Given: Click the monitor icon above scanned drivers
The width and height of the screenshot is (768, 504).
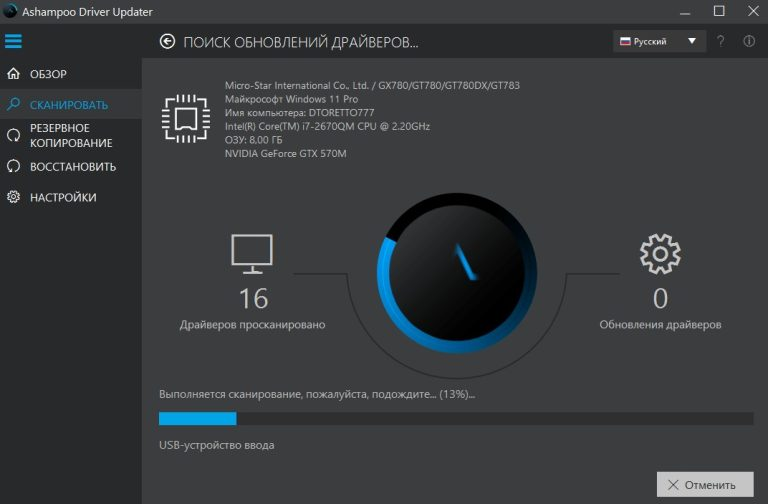Looking at the screenshot, I should [x=252, y=254].
